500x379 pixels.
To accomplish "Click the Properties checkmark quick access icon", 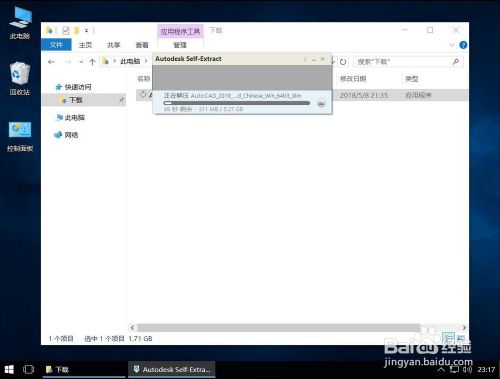I will [66, 31].
